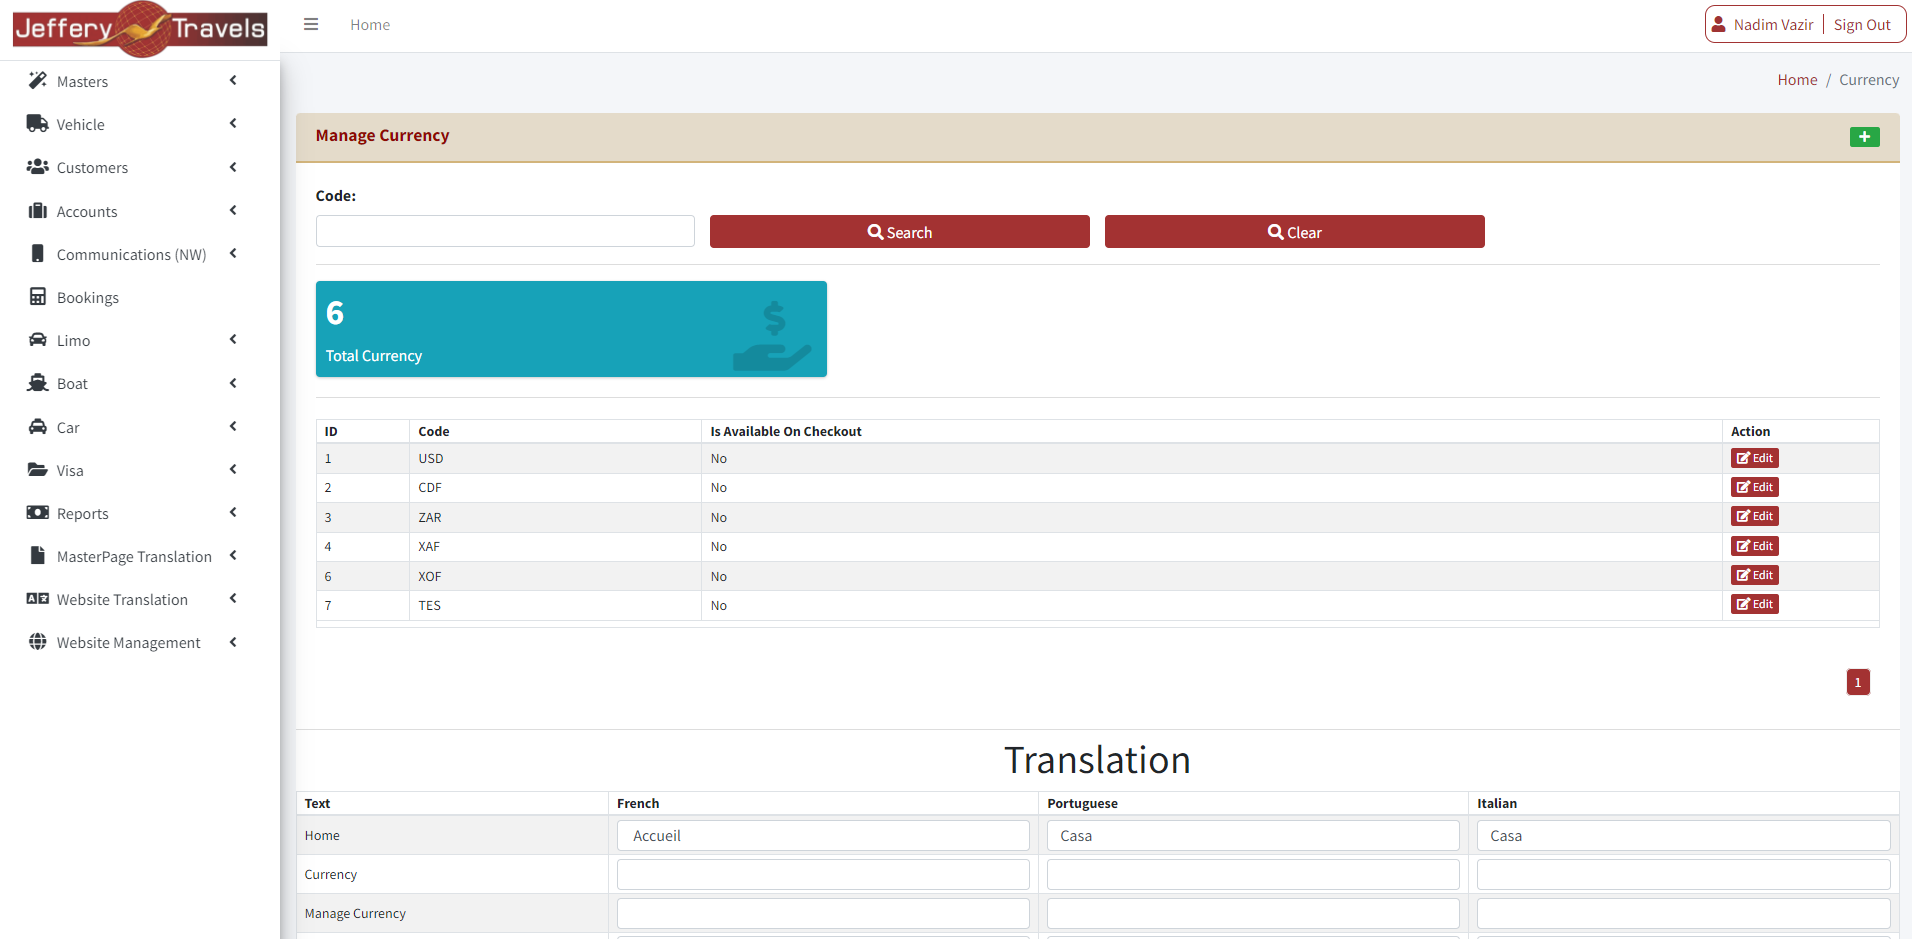The width and height of the screenshot is (1912, 939).
Task: Click the hamburger menu toggle icon
Action: 311,25
